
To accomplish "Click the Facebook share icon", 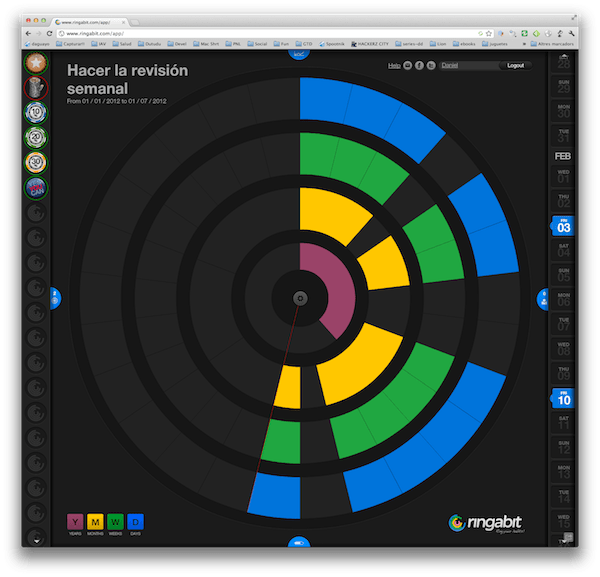I will (419, 65).
